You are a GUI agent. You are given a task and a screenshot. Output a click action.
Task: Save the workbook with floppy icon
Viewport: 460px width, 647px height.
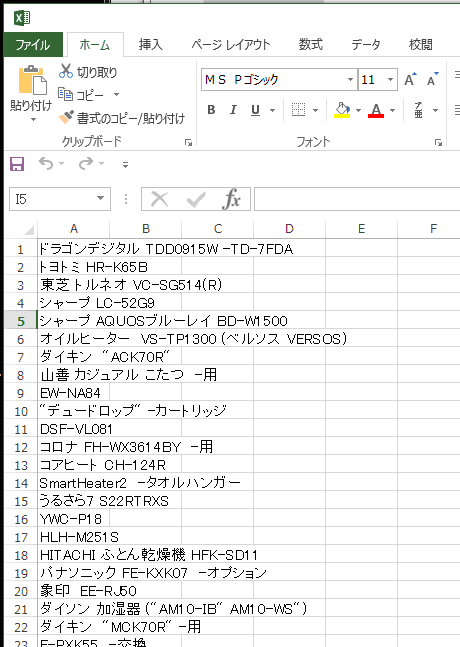point(17,164)
